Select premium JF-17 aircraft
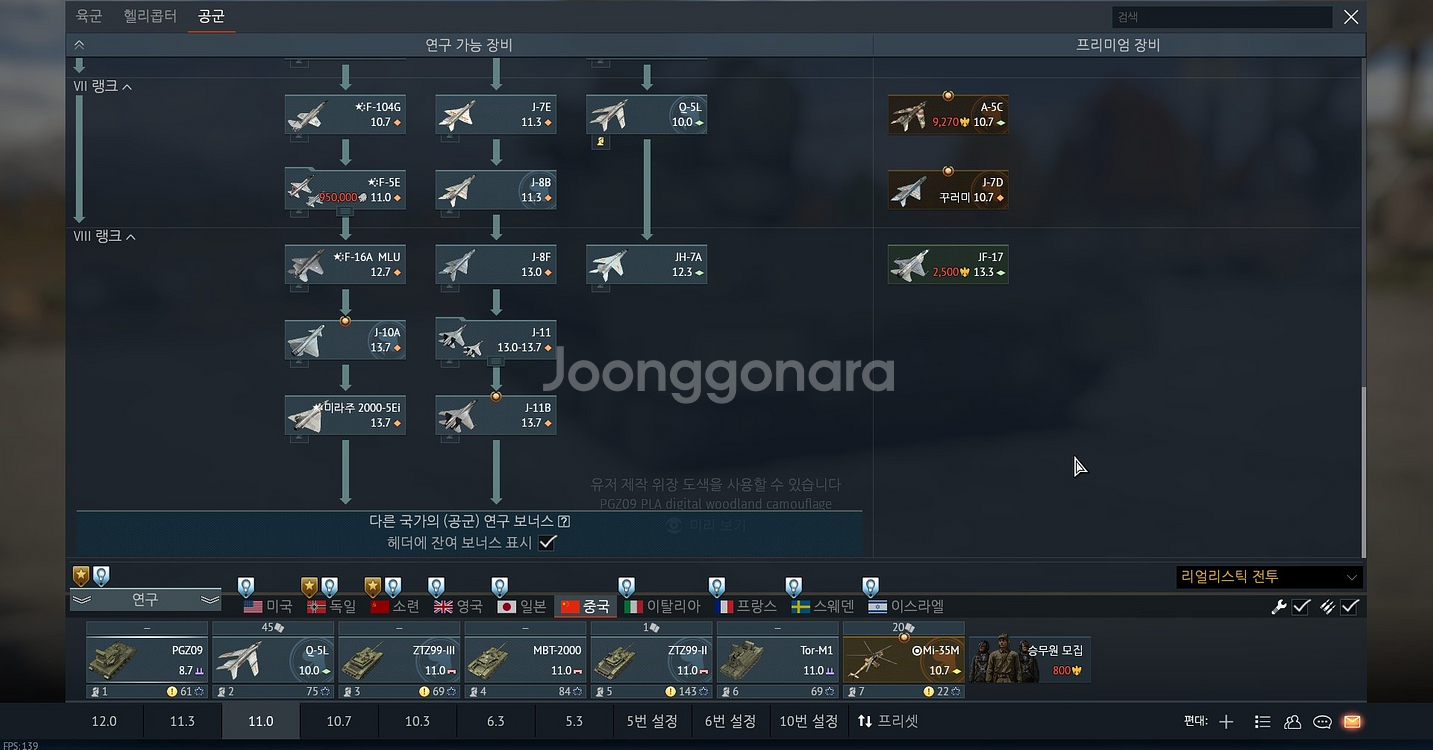 click(x=948, y=264)
